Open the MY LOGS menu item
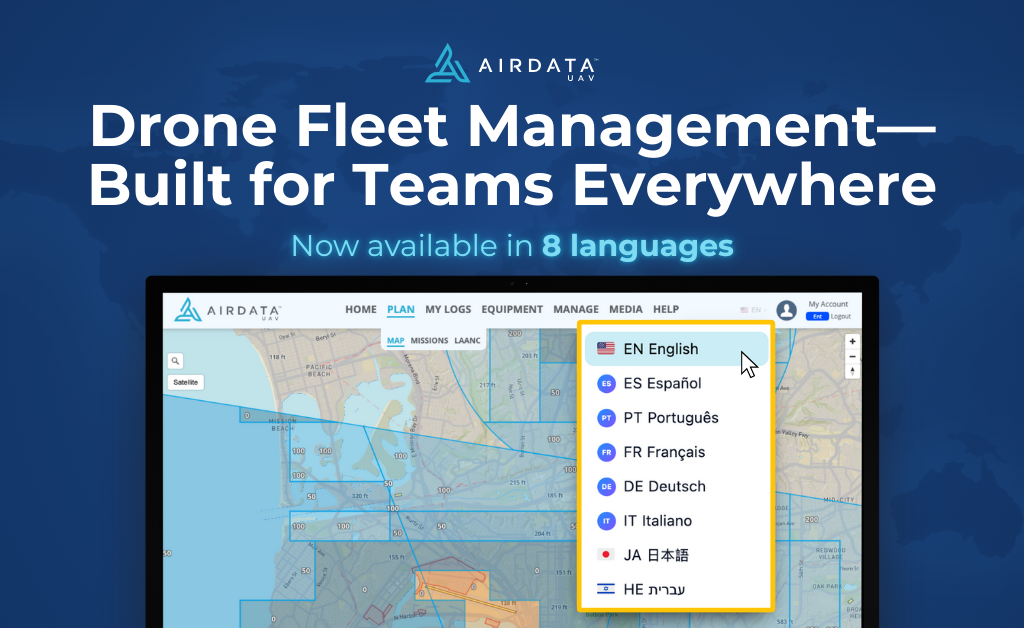Screen dimensions: 1024x628 pyautogui.click(x=448, y=310)
